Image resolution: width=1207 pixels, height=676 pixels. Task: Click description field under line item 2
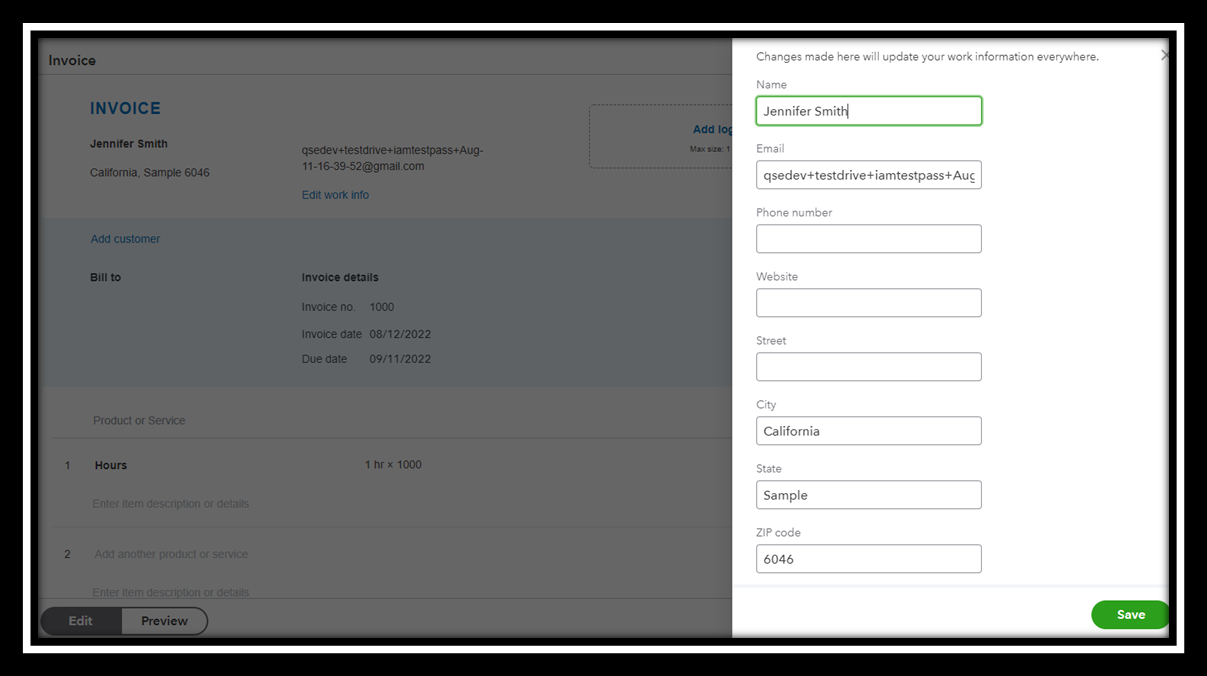coord(171,592)
